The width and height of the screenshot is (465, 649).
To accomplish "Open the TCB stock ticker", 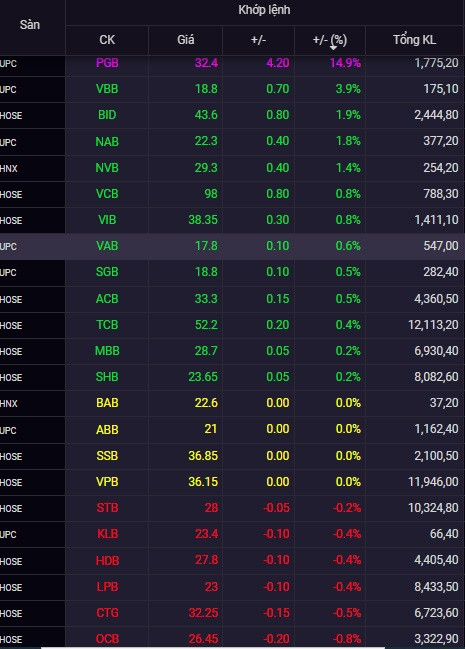I will coord(107,325).
